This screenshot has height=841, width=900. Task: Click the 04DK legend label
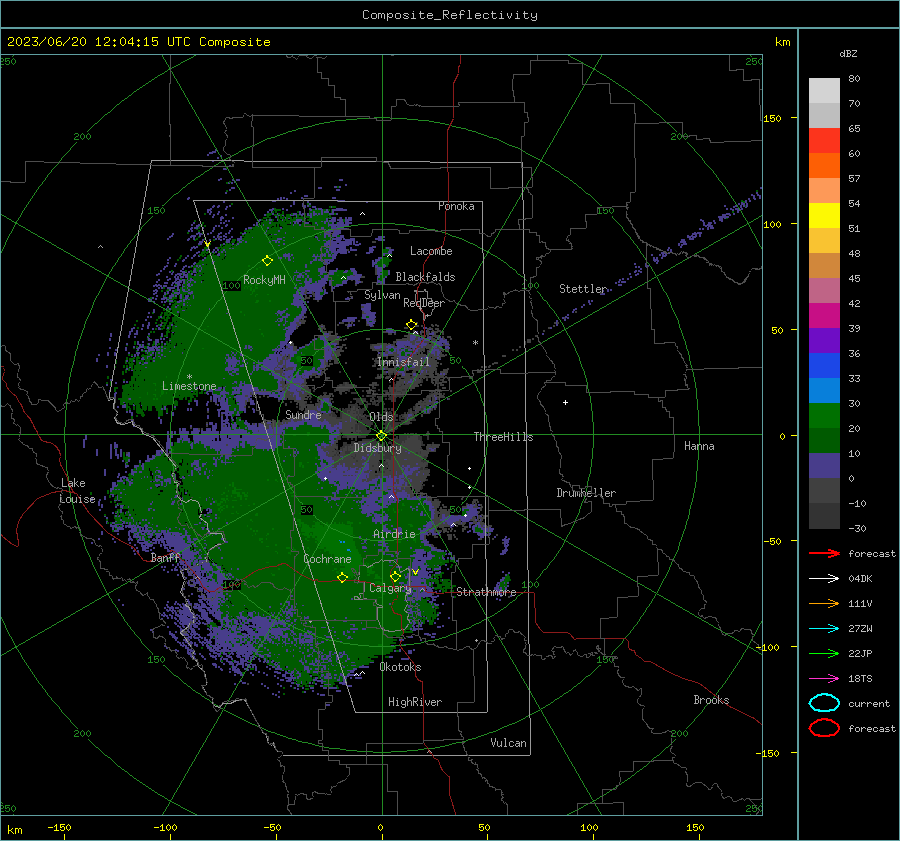pyautogui.click(x=860, y=579)
